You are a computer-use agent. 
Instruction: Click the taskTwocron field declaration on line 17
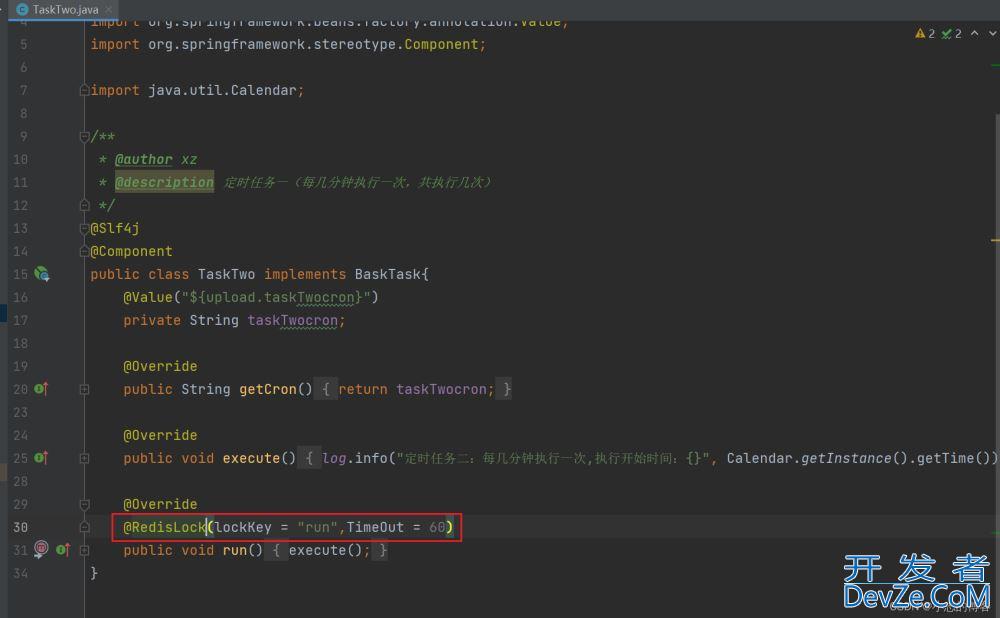pos(293,320)
